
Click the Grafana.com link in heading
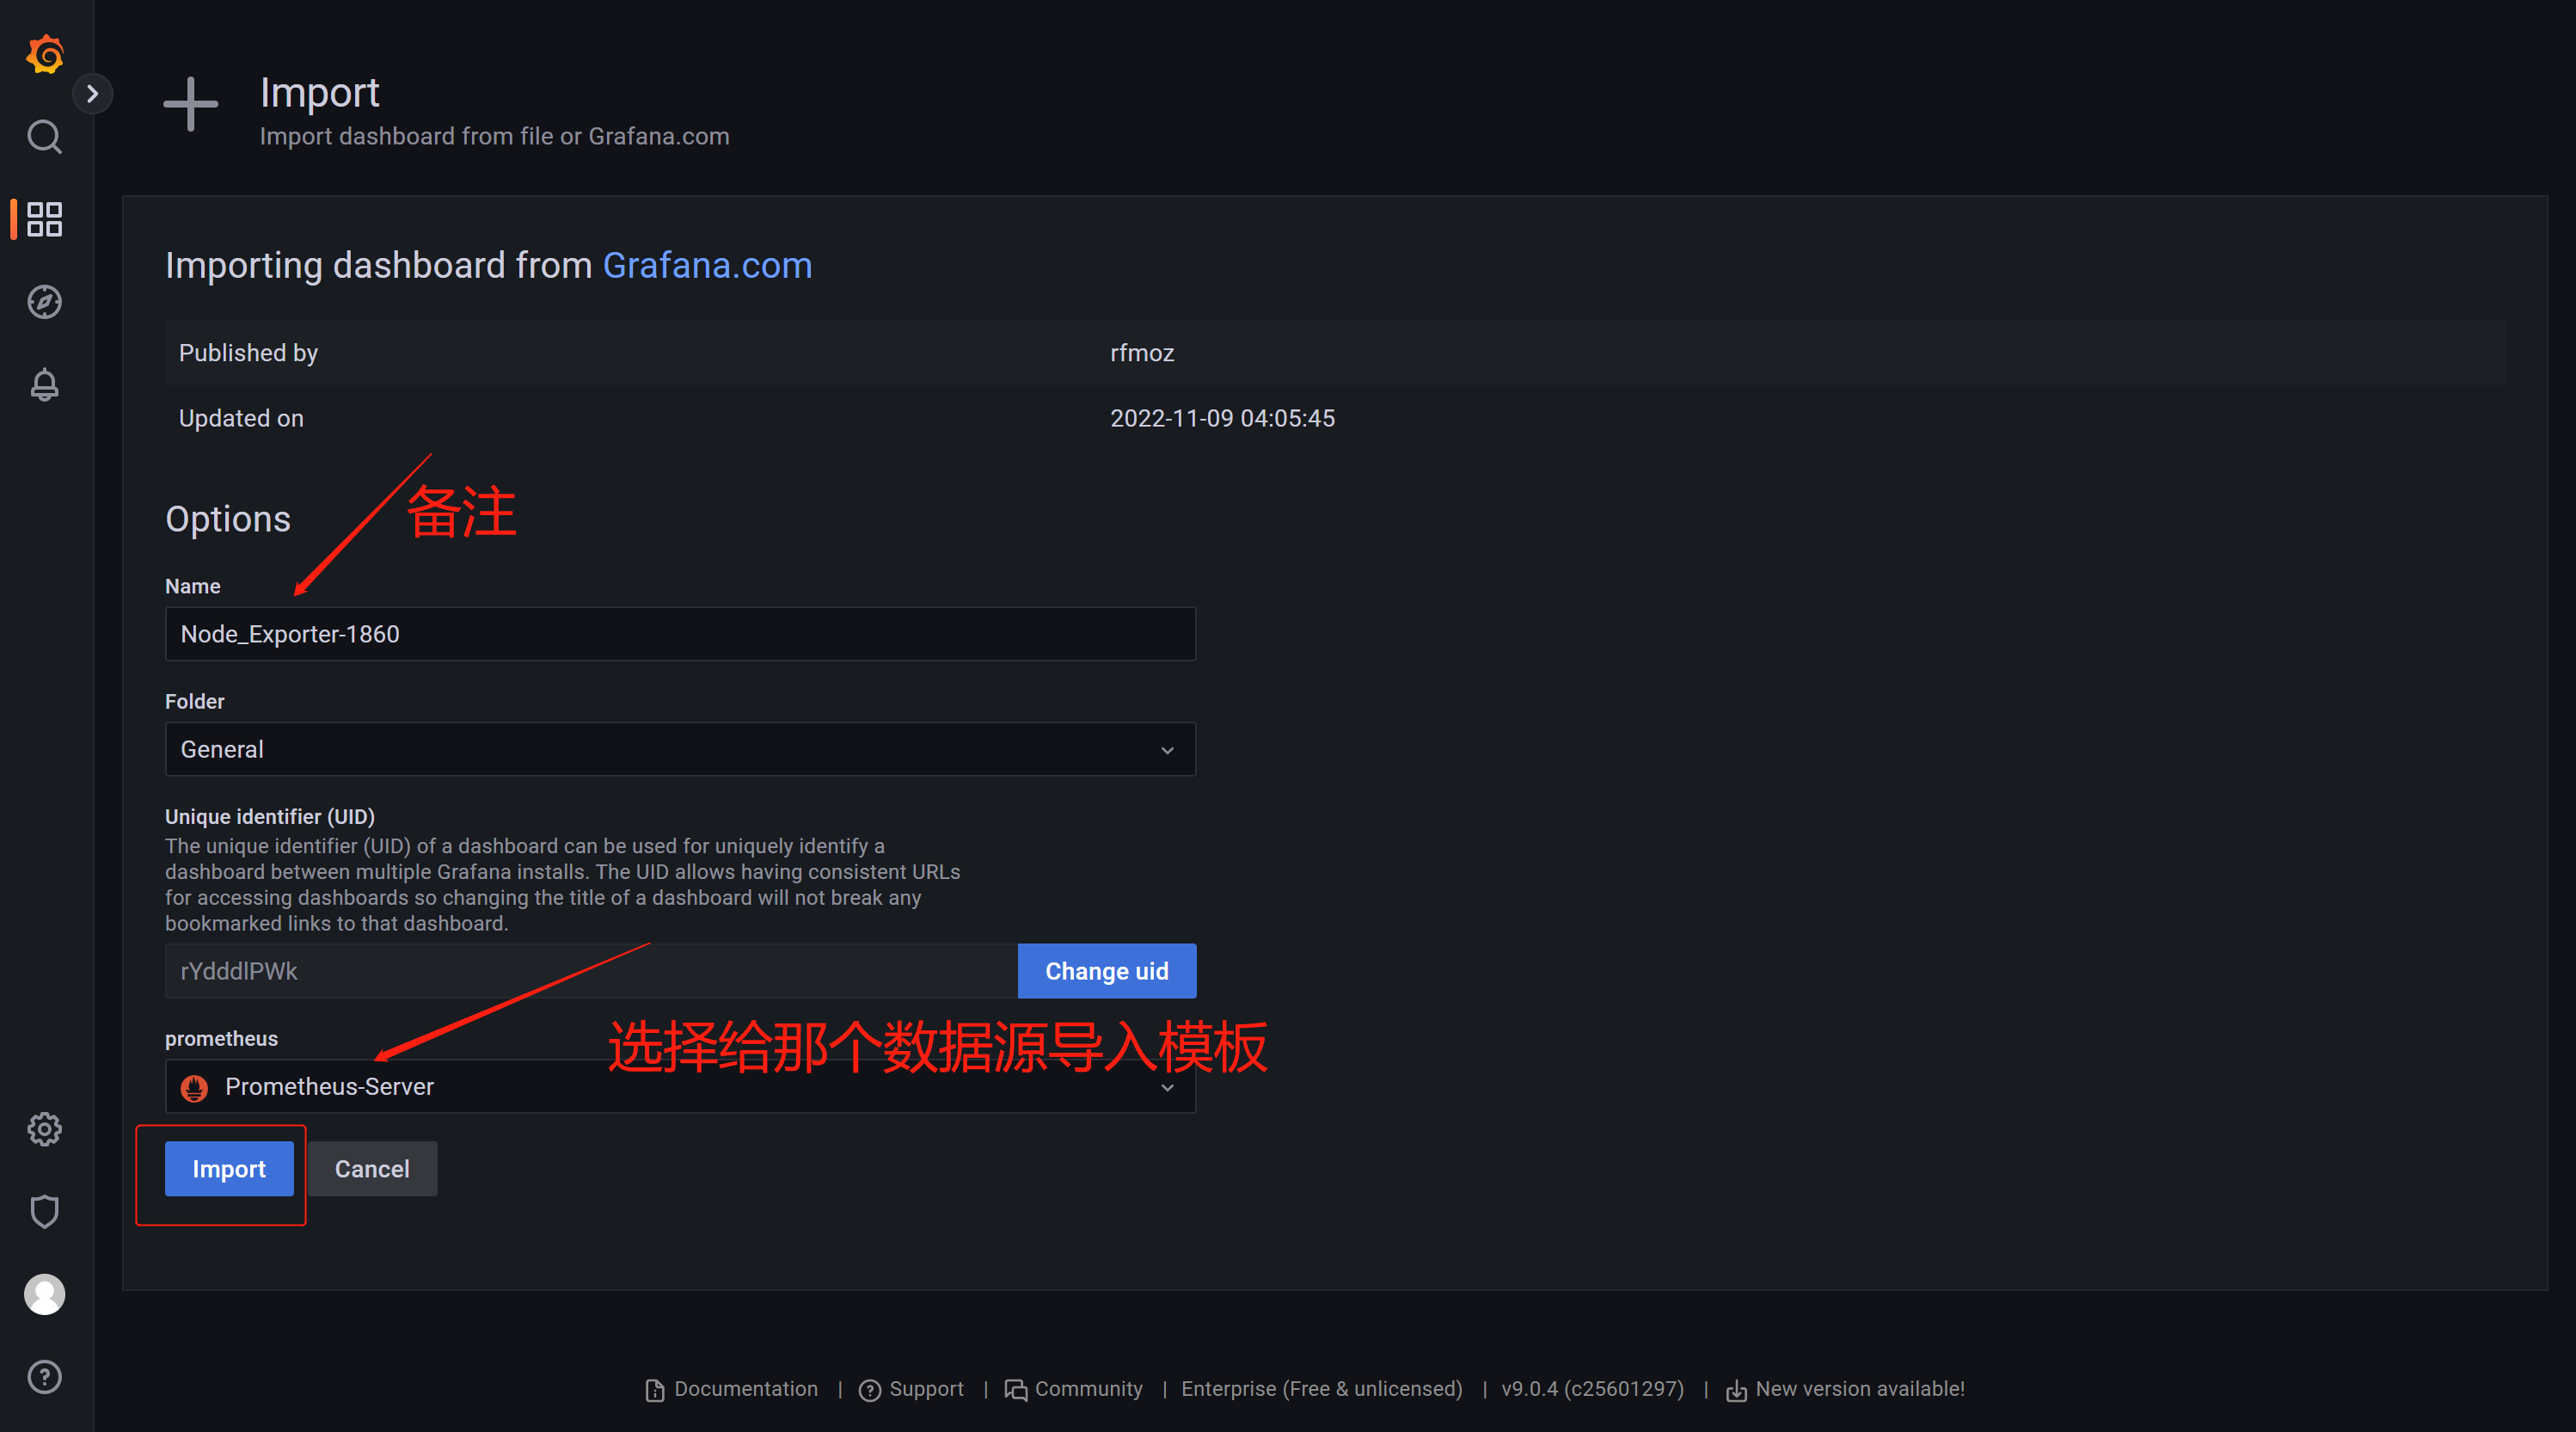coord(707,265)
